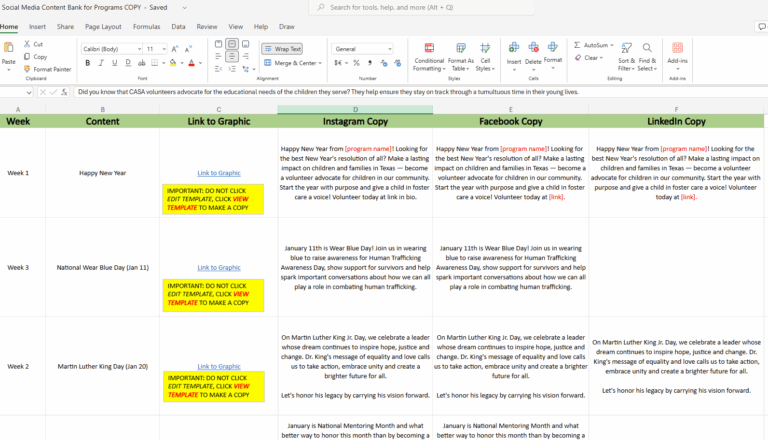Image resolution: width=768 pixels, height=440 pixels.
Task: Click the Format Painter tool
Action: 47,69
